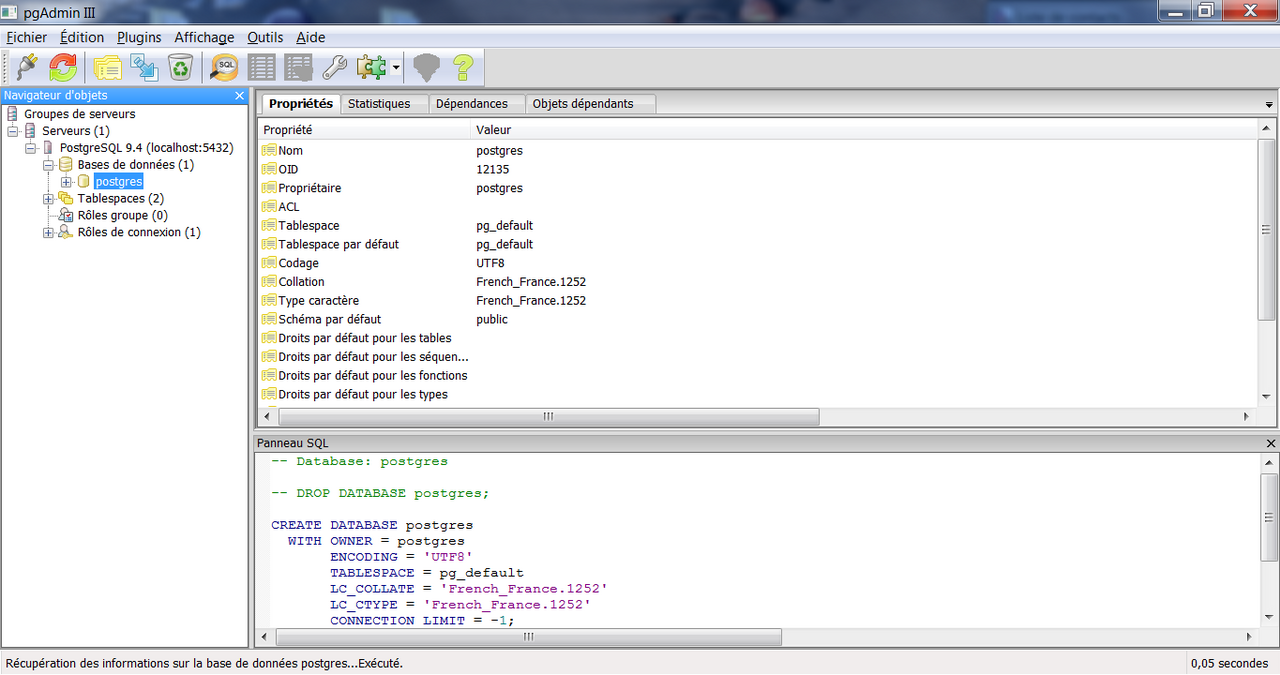Select the ACL property row

pos(758,207)
